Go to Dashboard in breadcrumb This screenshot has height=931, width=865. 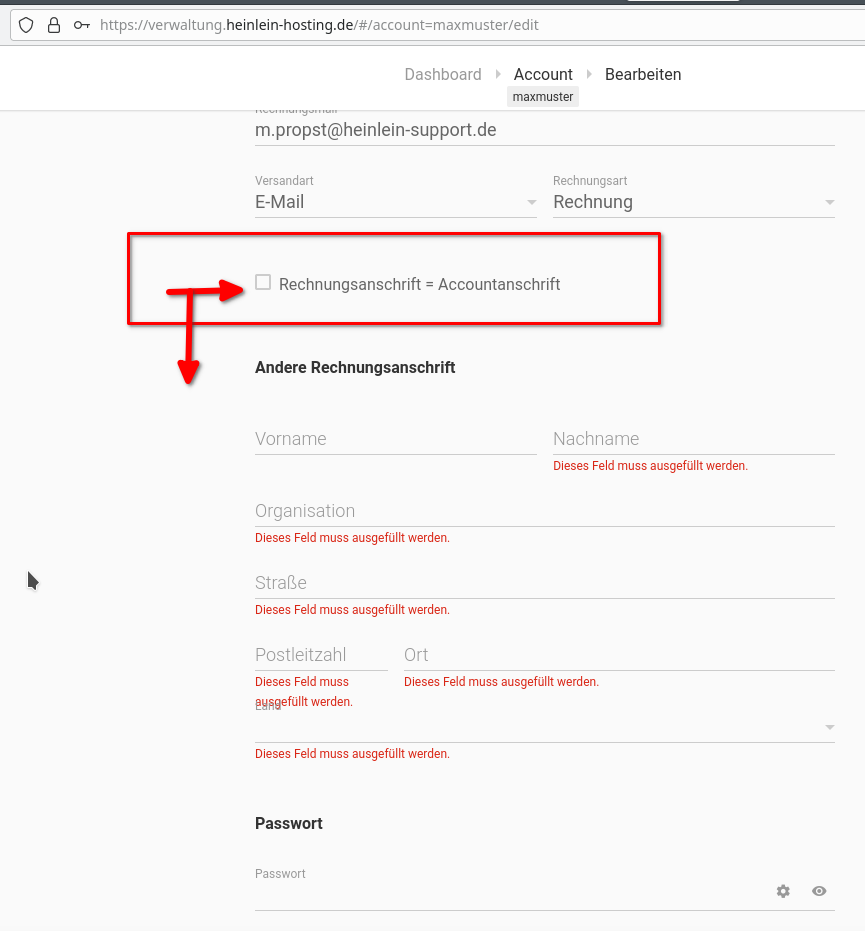(442, 74)
